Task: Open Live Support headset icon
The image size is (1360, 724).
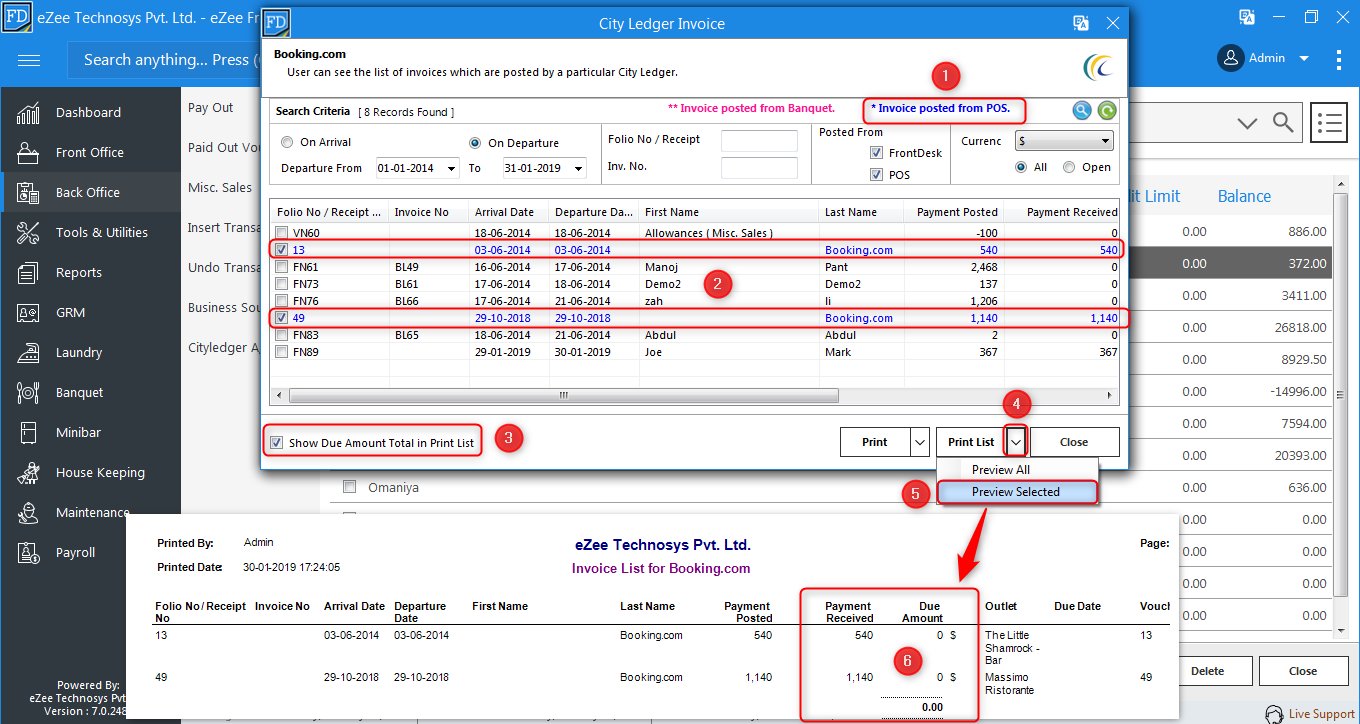Action: tap(1274, 714)
